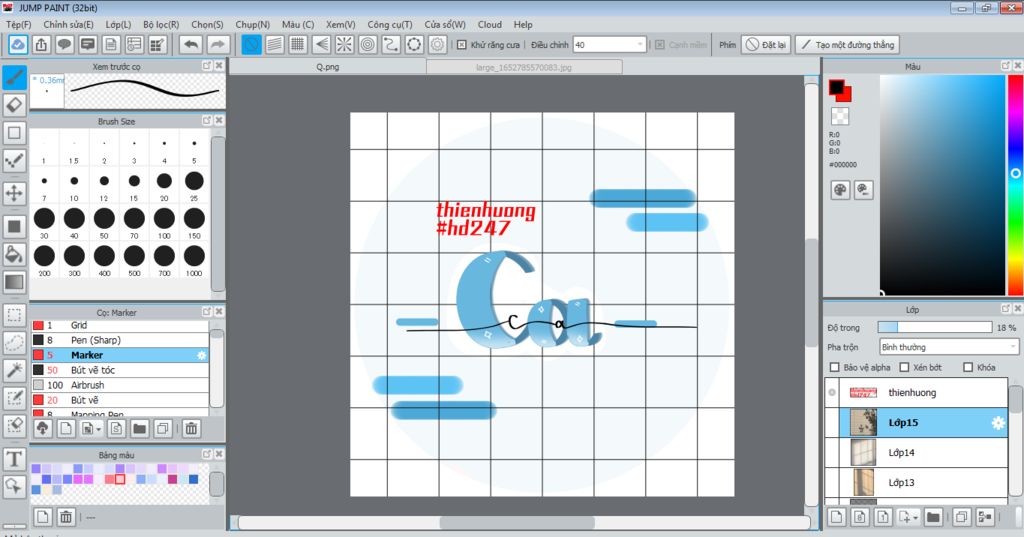Open Pha trộn blending mode dropdown
Screen dimensions: 1024x537
pos(949,347)
